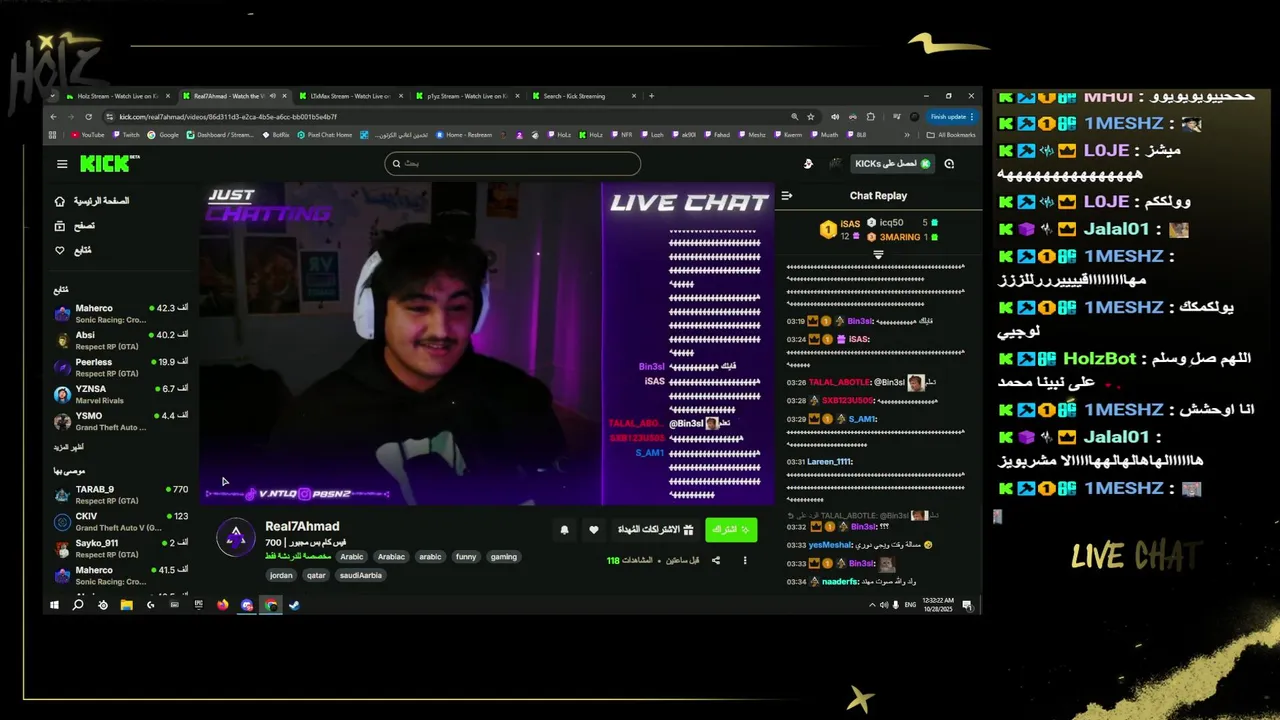Collapse the Chat Replay panel arrow

click(787, 196)
